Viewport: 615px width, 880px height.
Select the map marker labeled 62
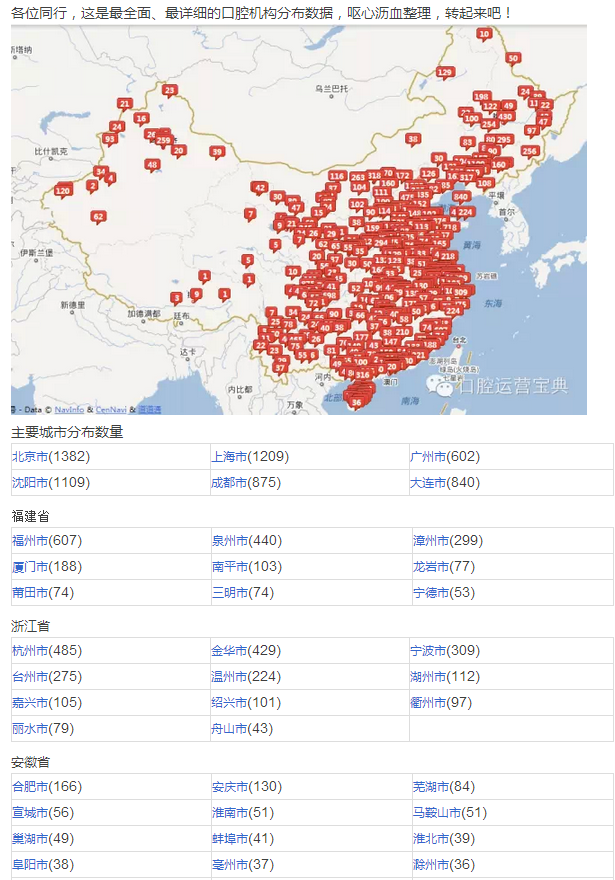pos(98,216)
